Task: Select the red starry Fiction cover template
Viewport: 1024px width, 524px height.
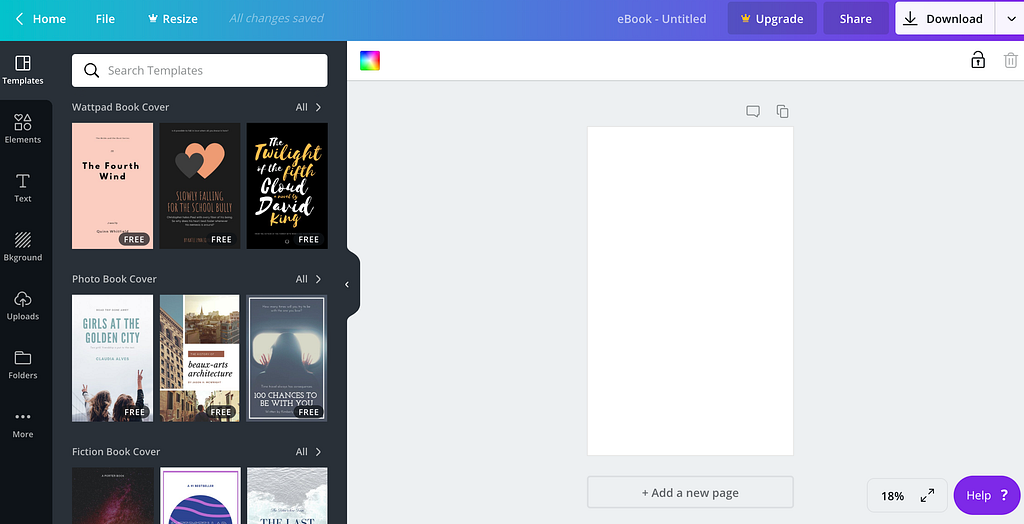Action: coord(112,495)
